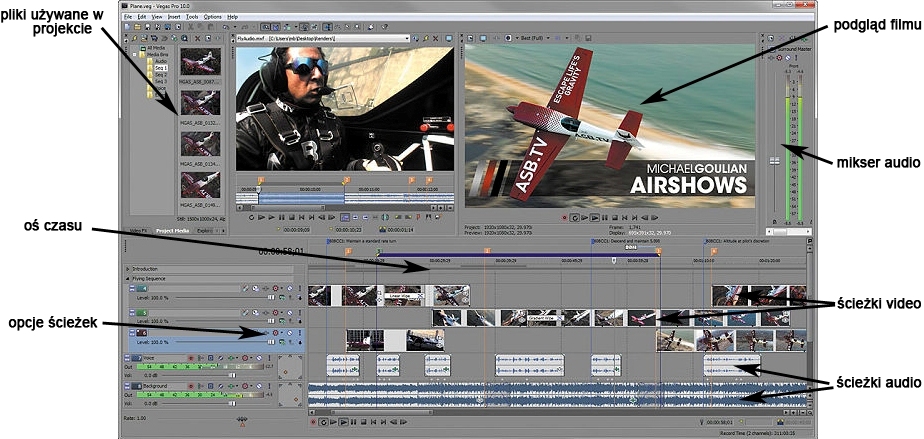Expand the Introduction track group
This screenshot has height=439, width=924.
point(128,269)
